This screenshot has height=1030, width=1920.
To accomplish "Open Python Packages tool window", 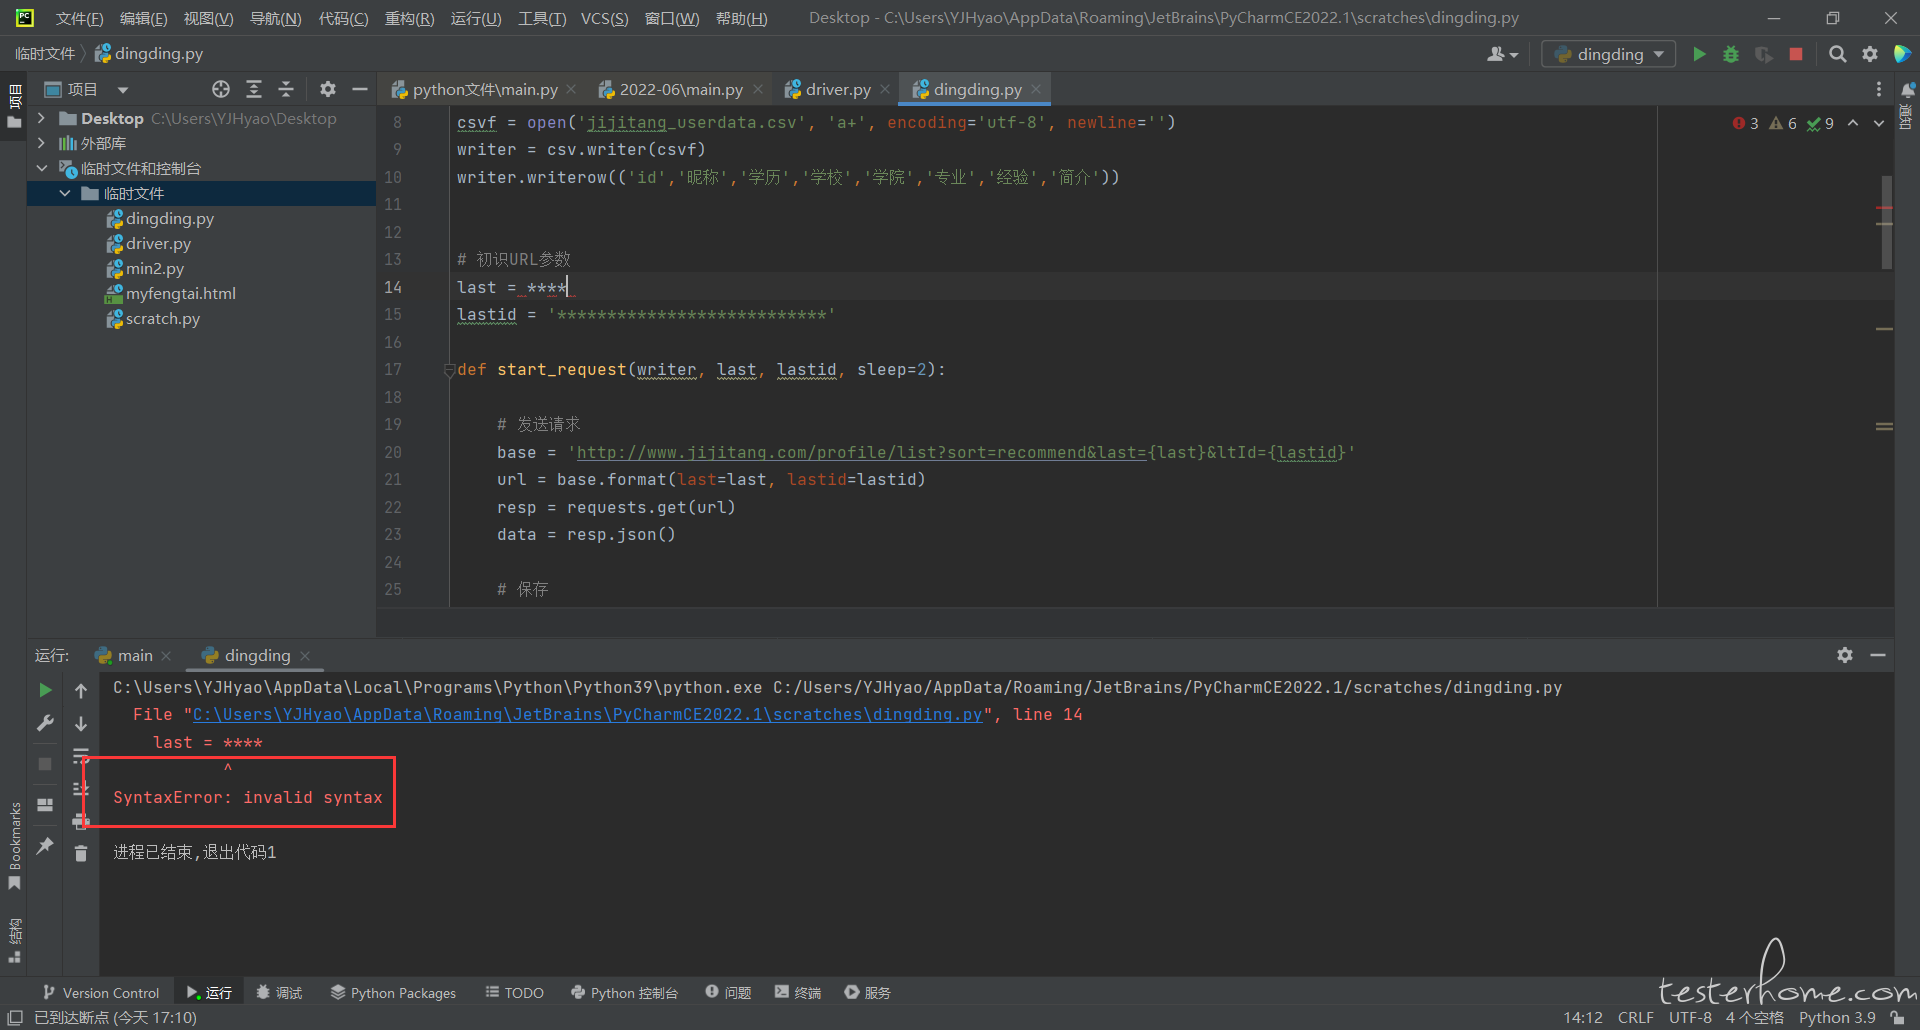I will pyautogui.click(x=393, y=992).
